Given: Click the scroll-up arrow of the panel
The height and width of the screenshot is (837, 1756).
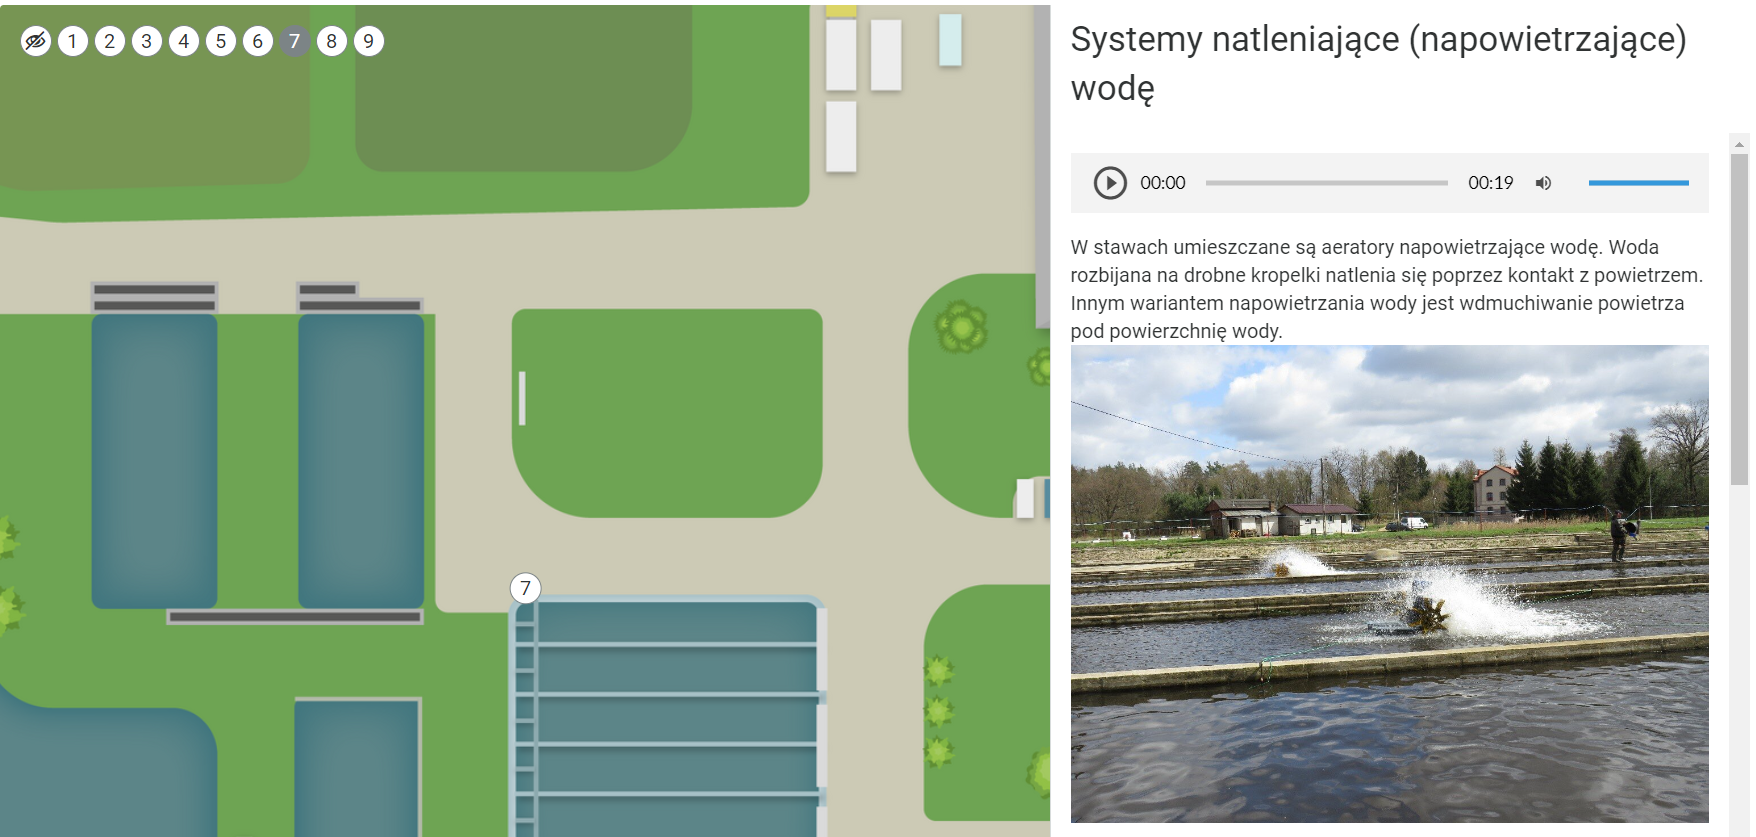Looking at the screenshot, I should point(1739,144).
